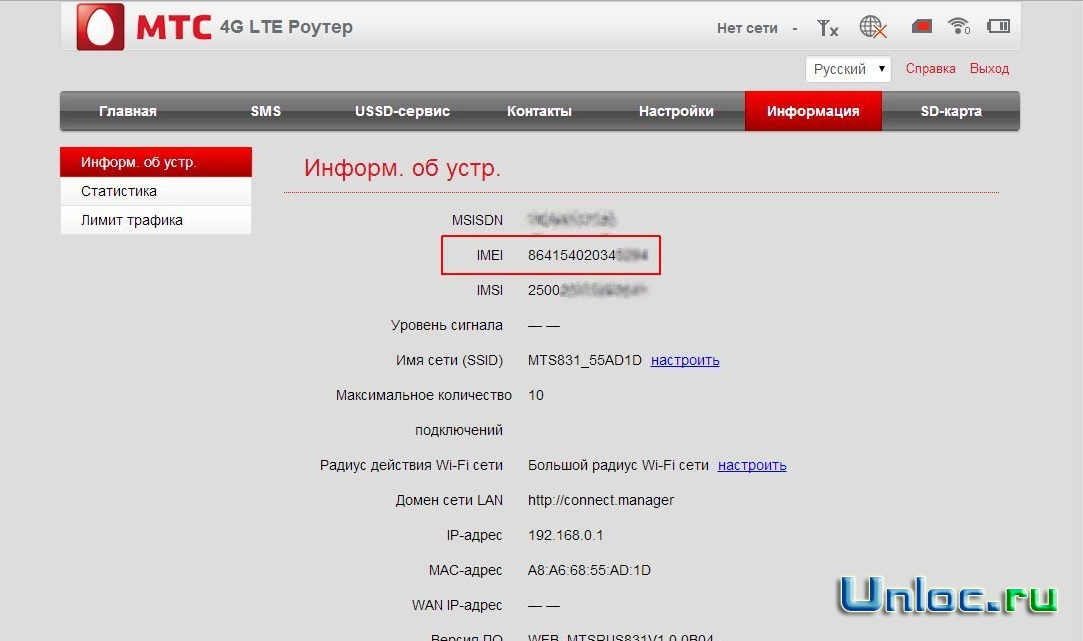Click the no-signal antenna icon
1083x641 pixels.
827,28
